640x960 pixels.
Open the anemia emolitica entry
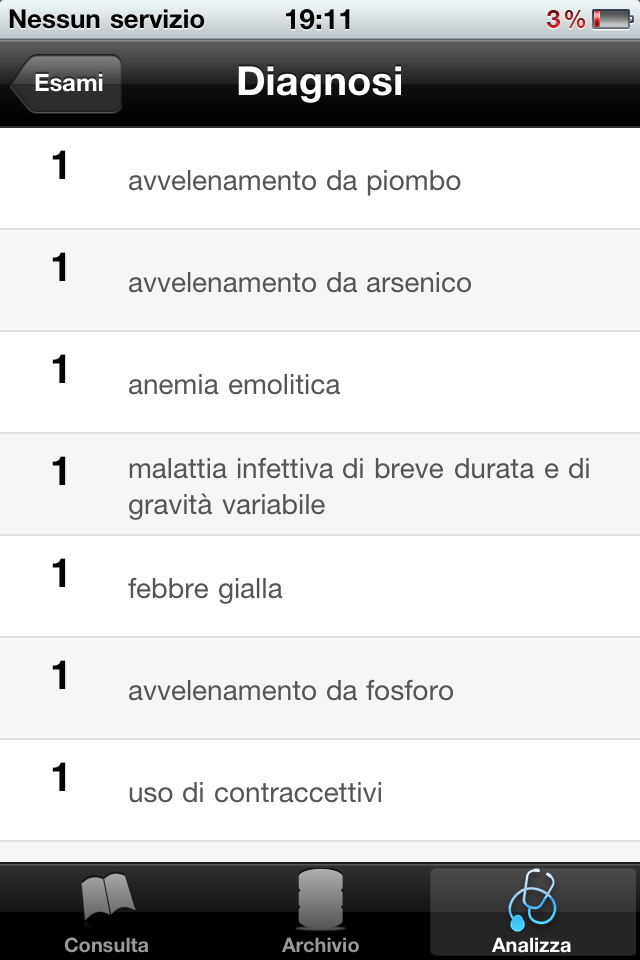click(x=320, y=383)
